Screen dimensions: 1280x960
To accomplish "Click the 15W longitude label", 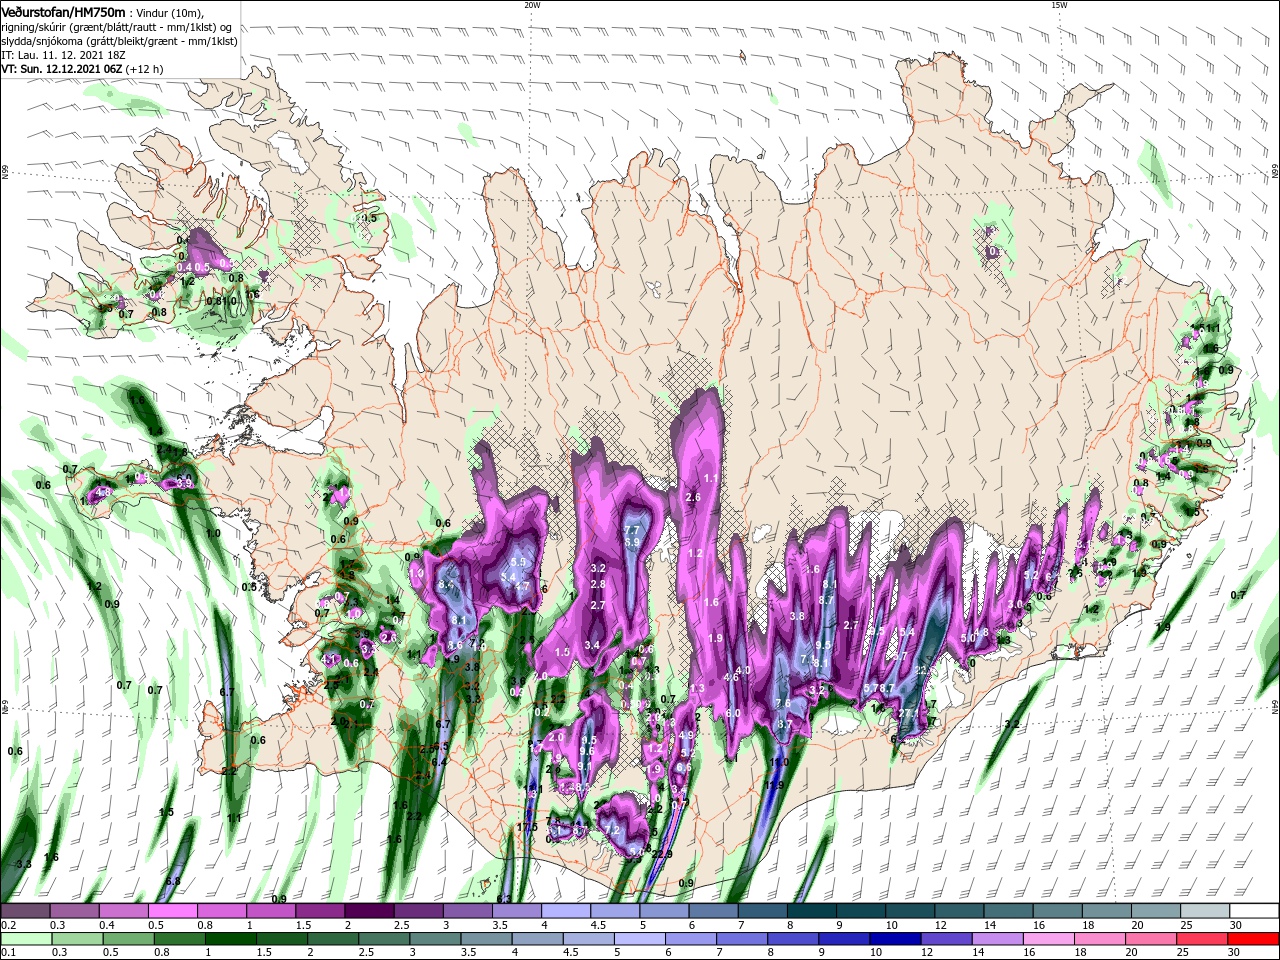I will 1059,5.
